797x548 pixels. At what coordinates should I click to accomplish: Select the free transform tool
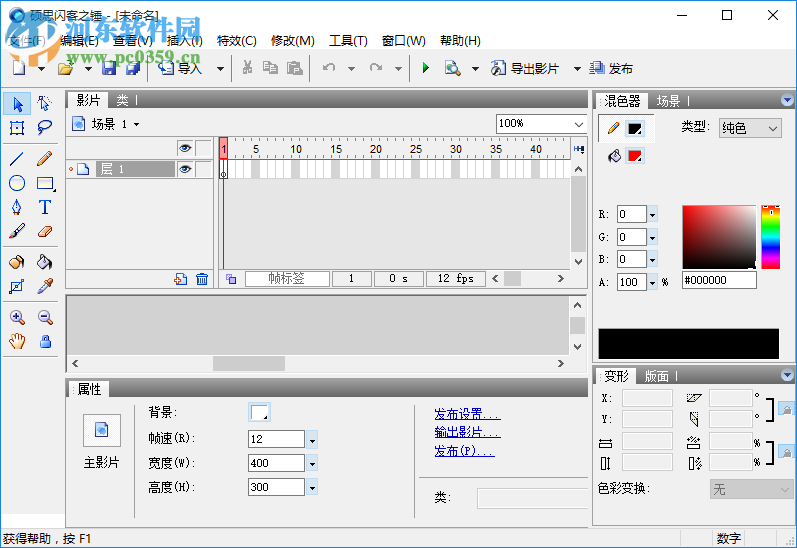click(17, 128)
